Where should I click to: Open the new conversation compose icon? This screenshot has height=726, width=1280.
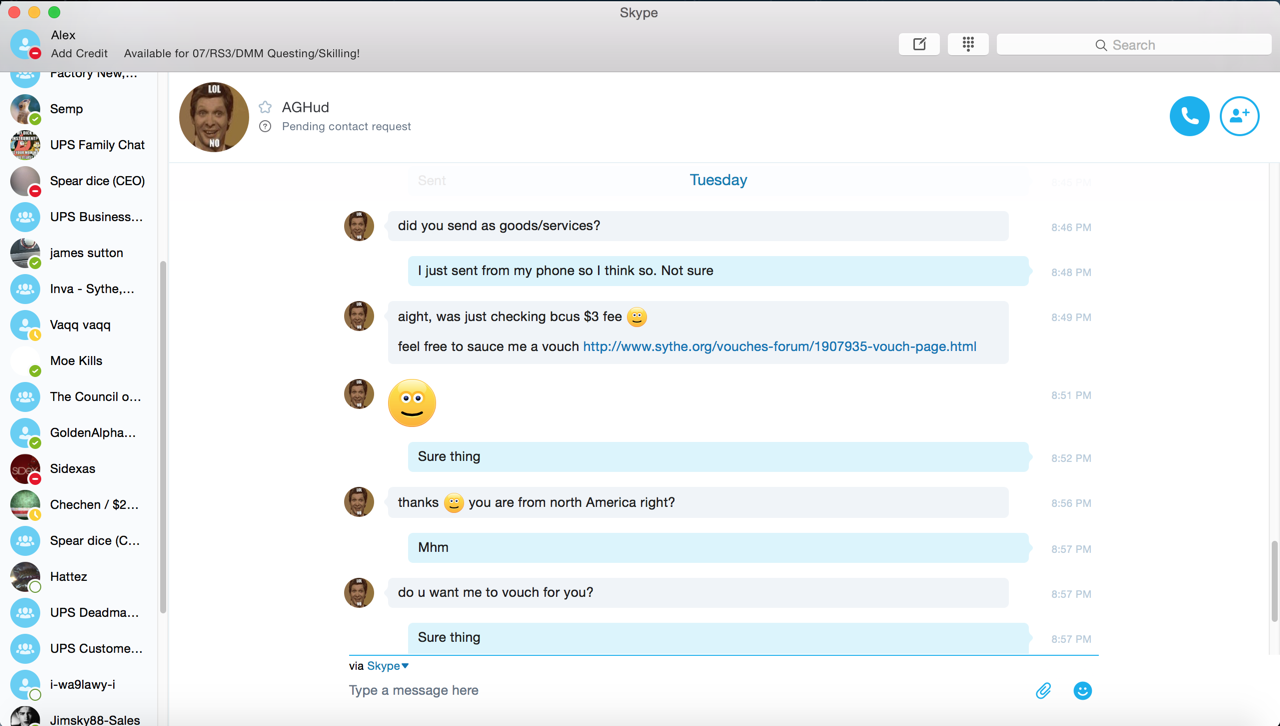(919, 44)
